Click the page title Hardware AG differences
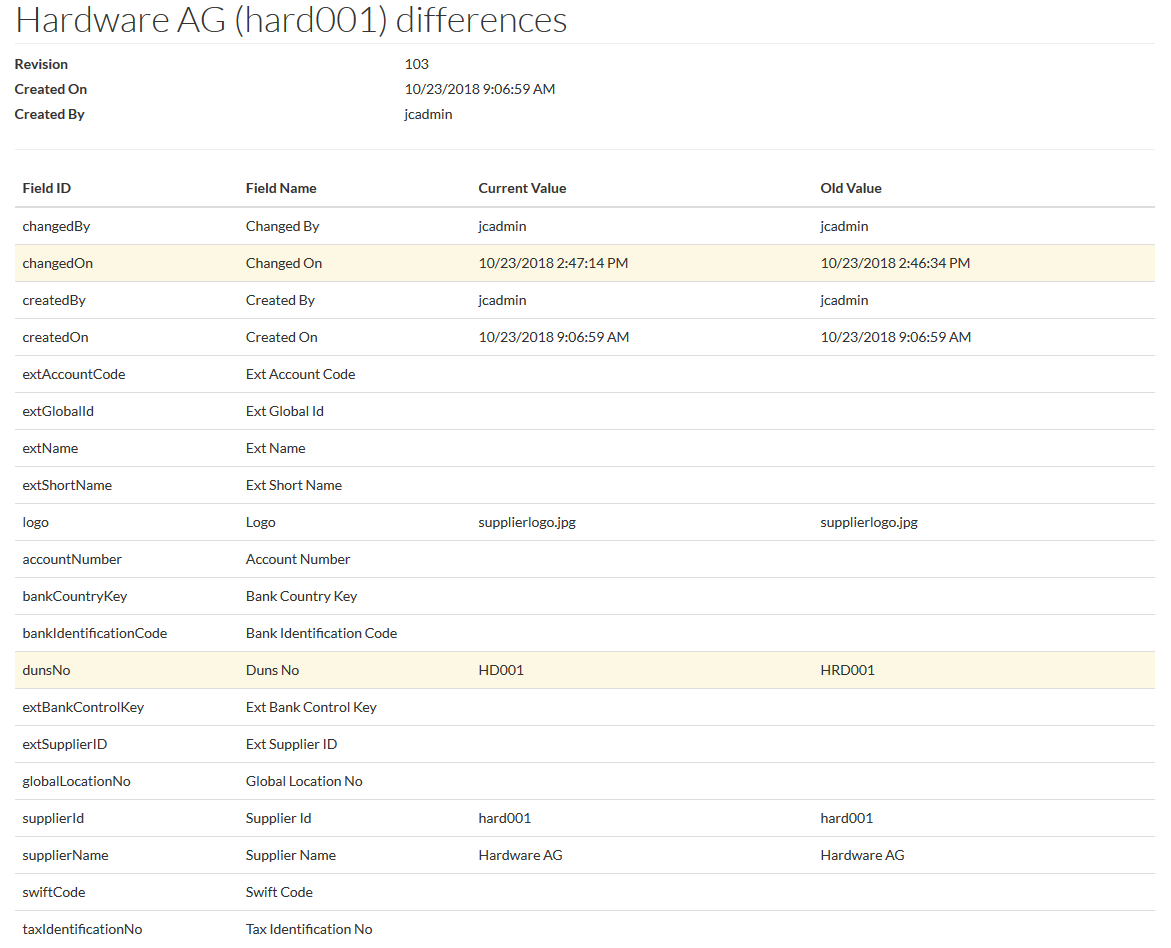This screenshot has width=1171, height=948. coord(291,20)
